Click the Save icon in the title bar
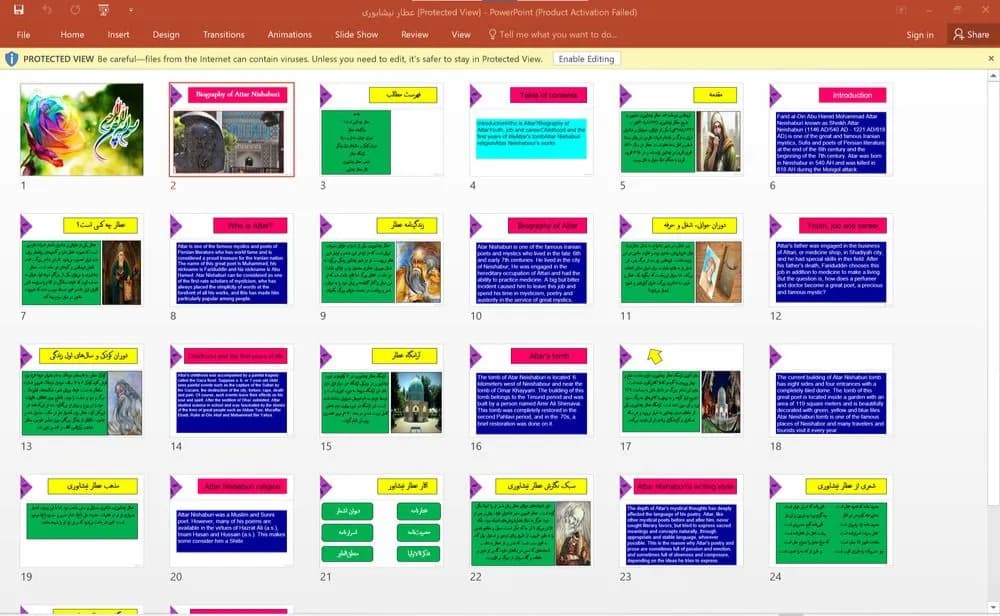 tap(18, 10)
